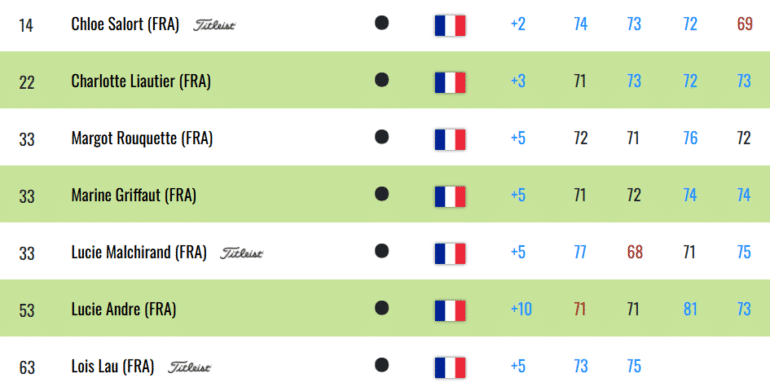Open Charlotte Liautier (FRA) player name
The image size is (770, 387).
pyautogui.click(x=141, y=81)
